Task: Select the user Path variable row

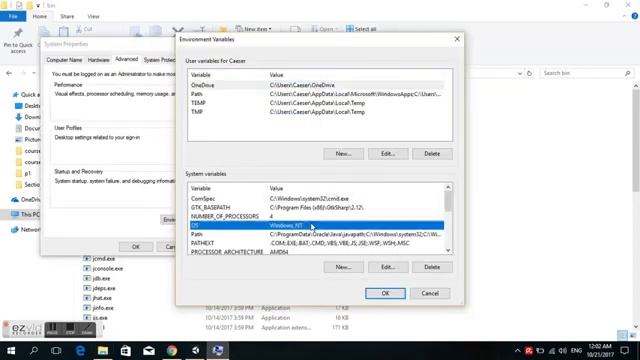Action: tap(317, 94)
